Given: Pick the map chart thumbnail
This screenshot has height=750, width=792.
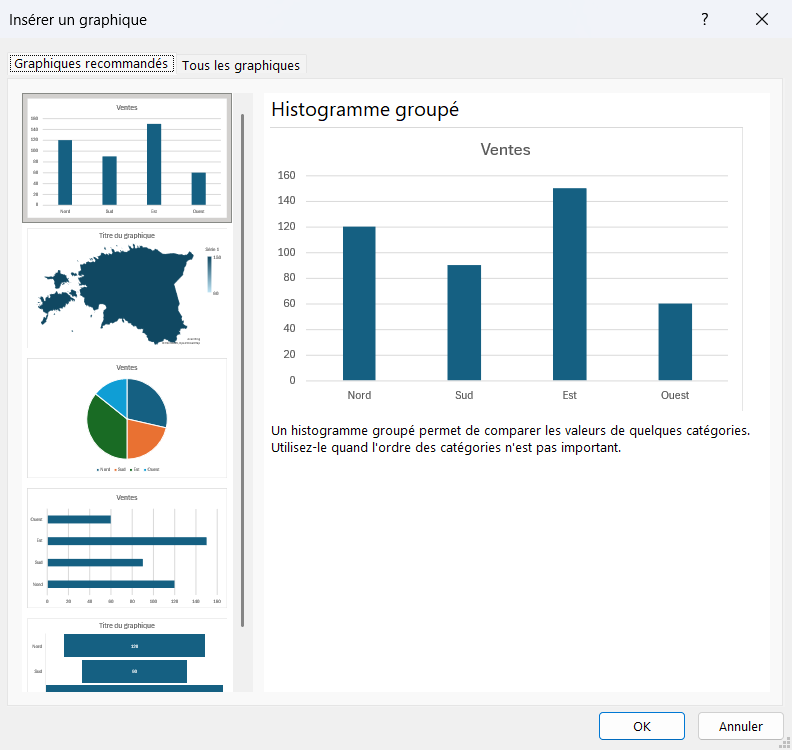Looking at the screenshot, I should [127, 288].
